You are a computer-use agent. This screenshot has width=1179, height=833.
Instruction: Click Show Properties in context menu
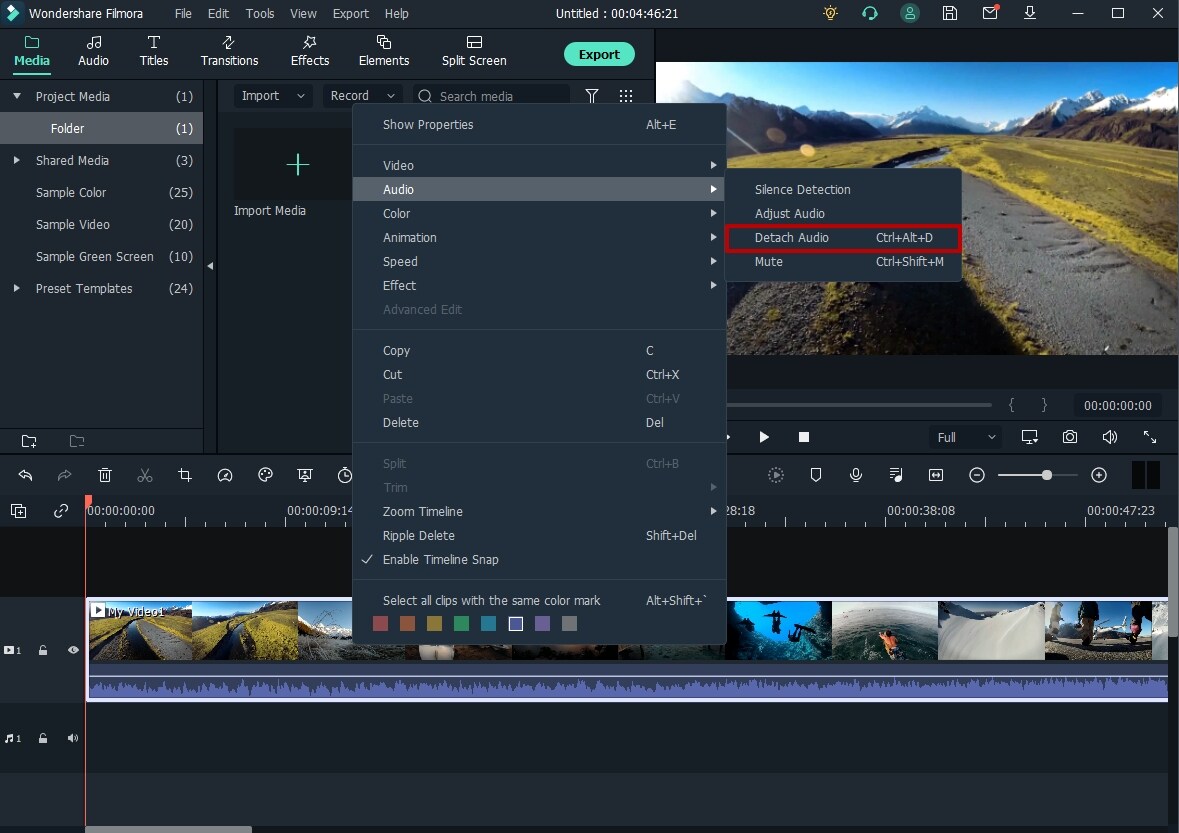point(539,125)
